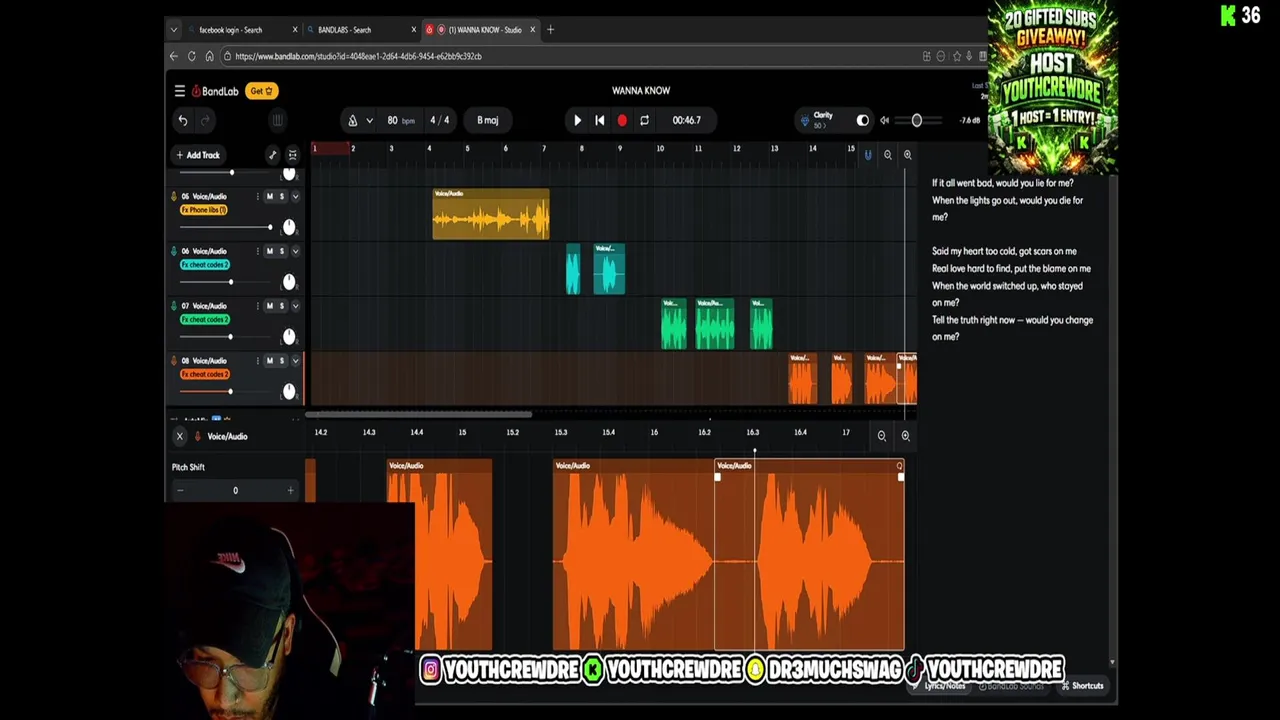The width and height of the screenshot is (1280, 720).
Task: Open the BandLab hamburger menu
Action: 180,91
